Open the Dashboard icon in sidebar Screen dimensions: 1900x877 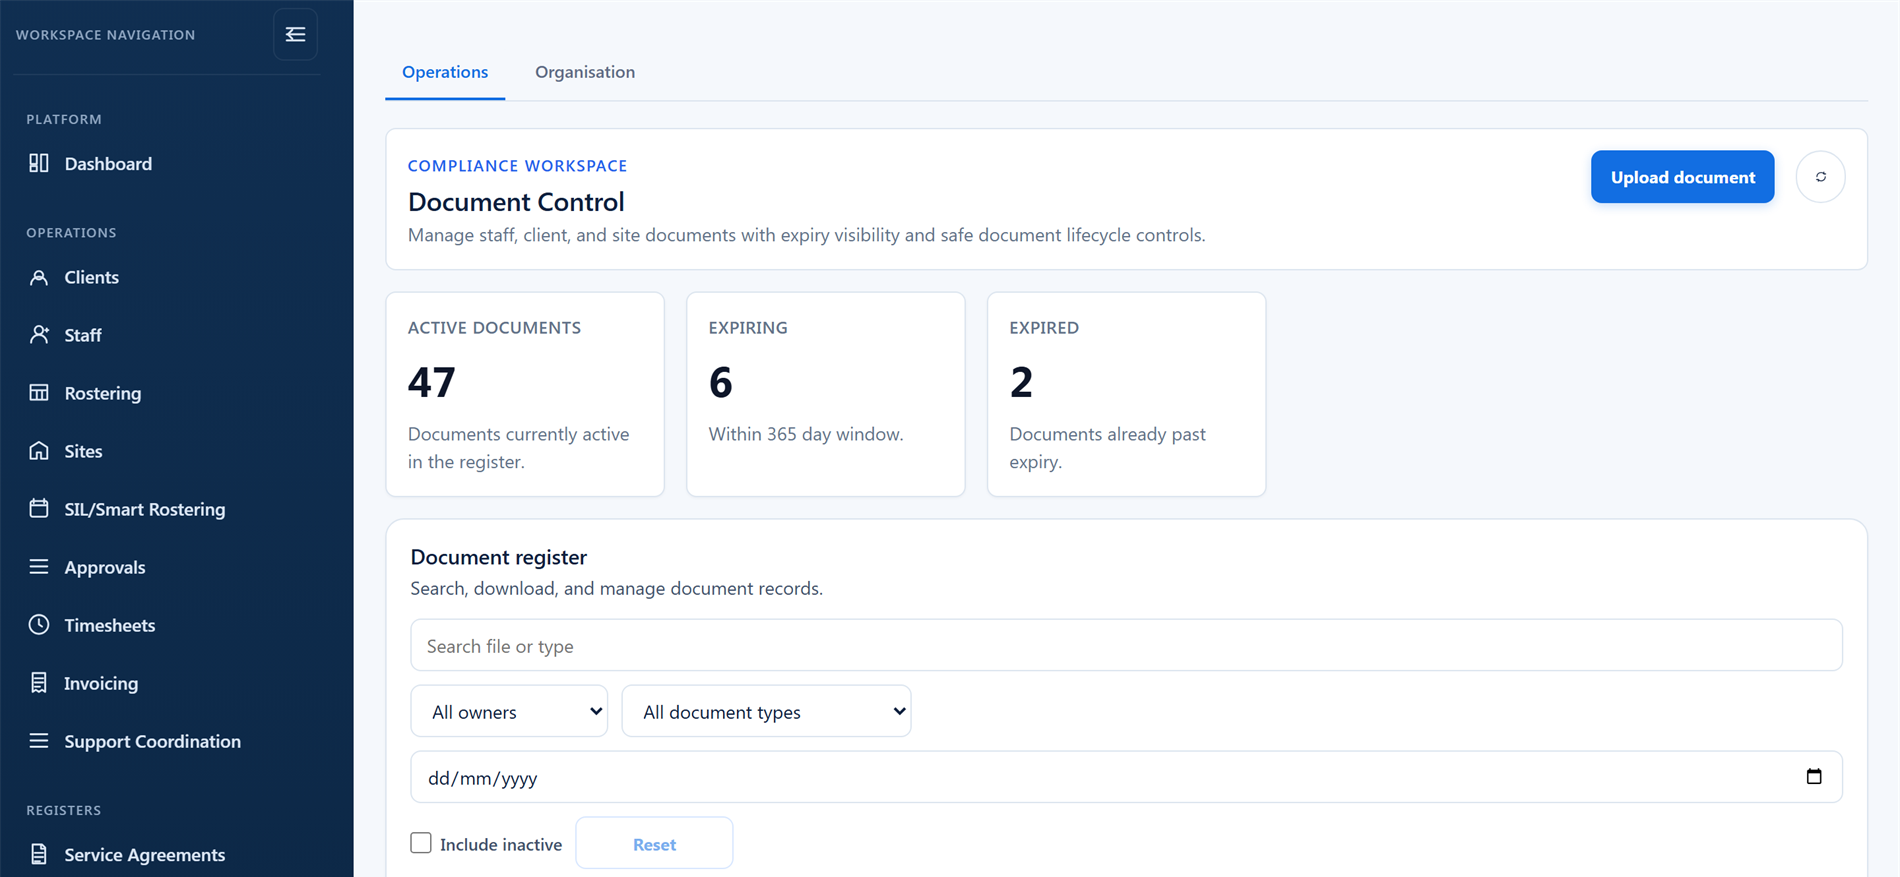[x=39, y=163]
